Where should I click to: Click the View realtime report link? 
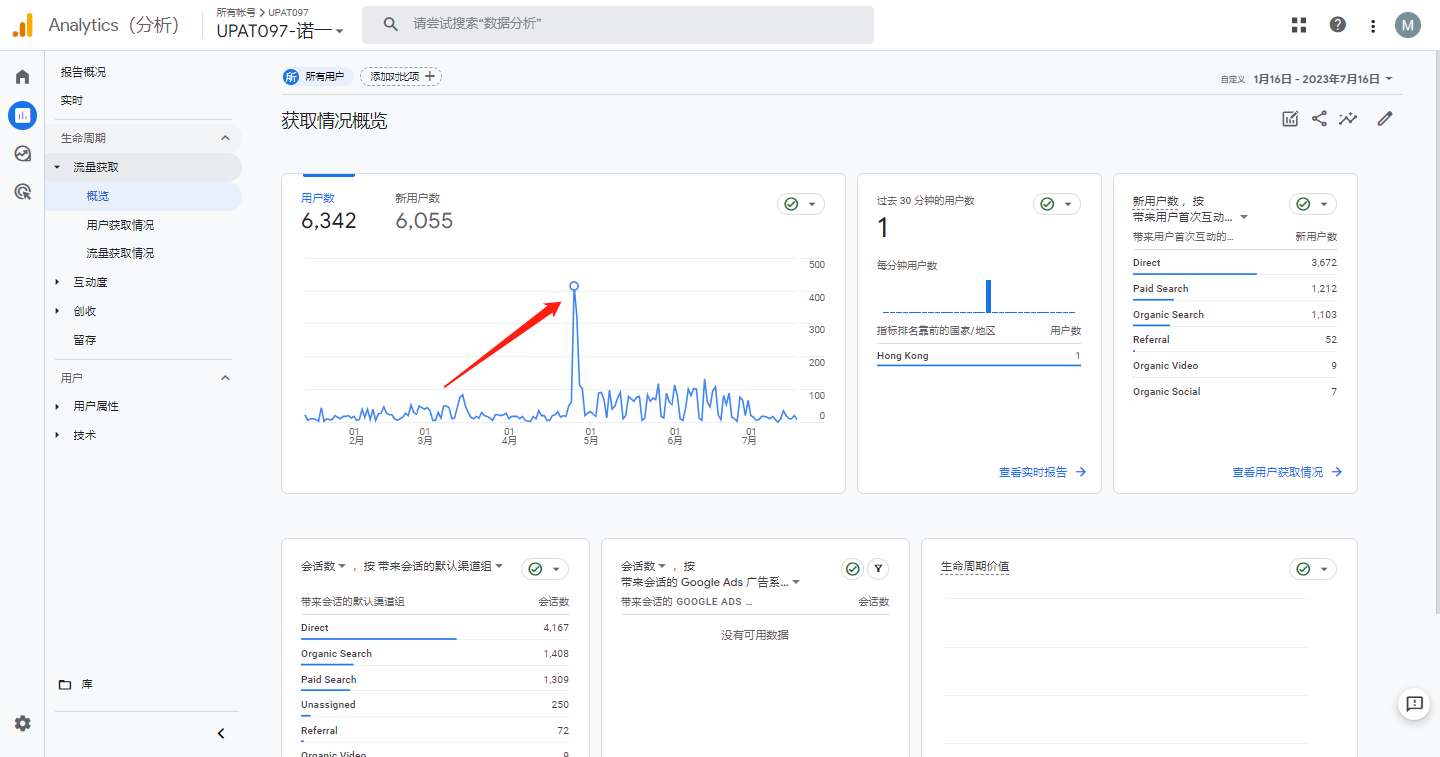[1042, 472]
